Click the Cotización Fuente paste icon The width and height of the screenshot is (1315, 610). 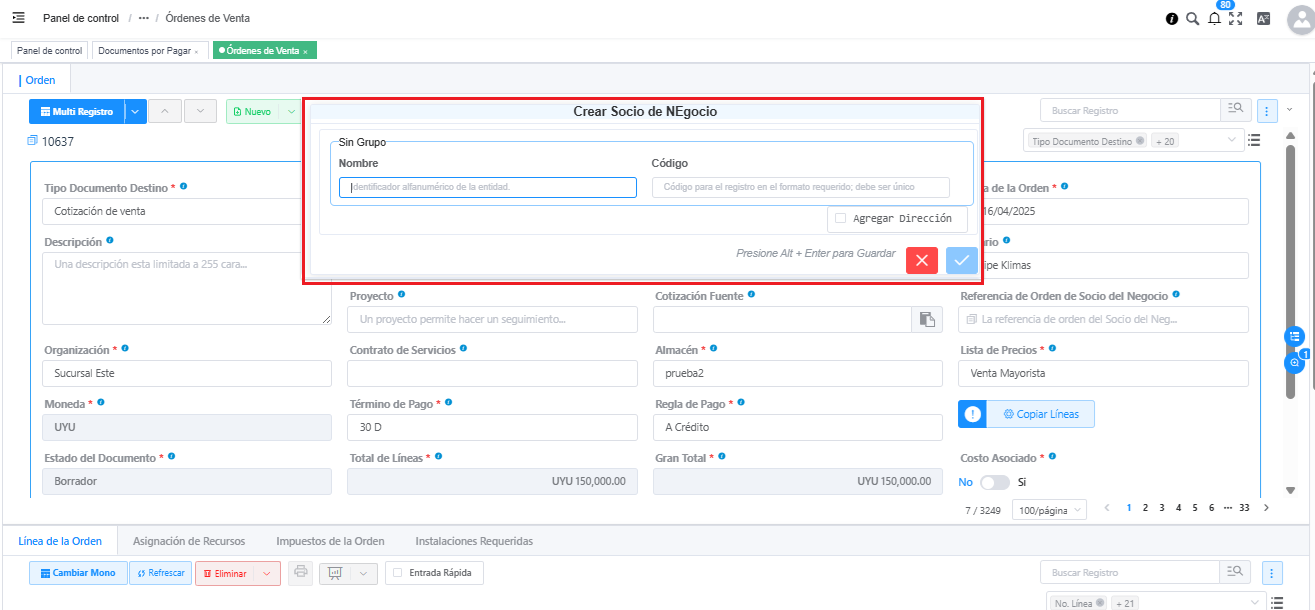click(927, 320)
